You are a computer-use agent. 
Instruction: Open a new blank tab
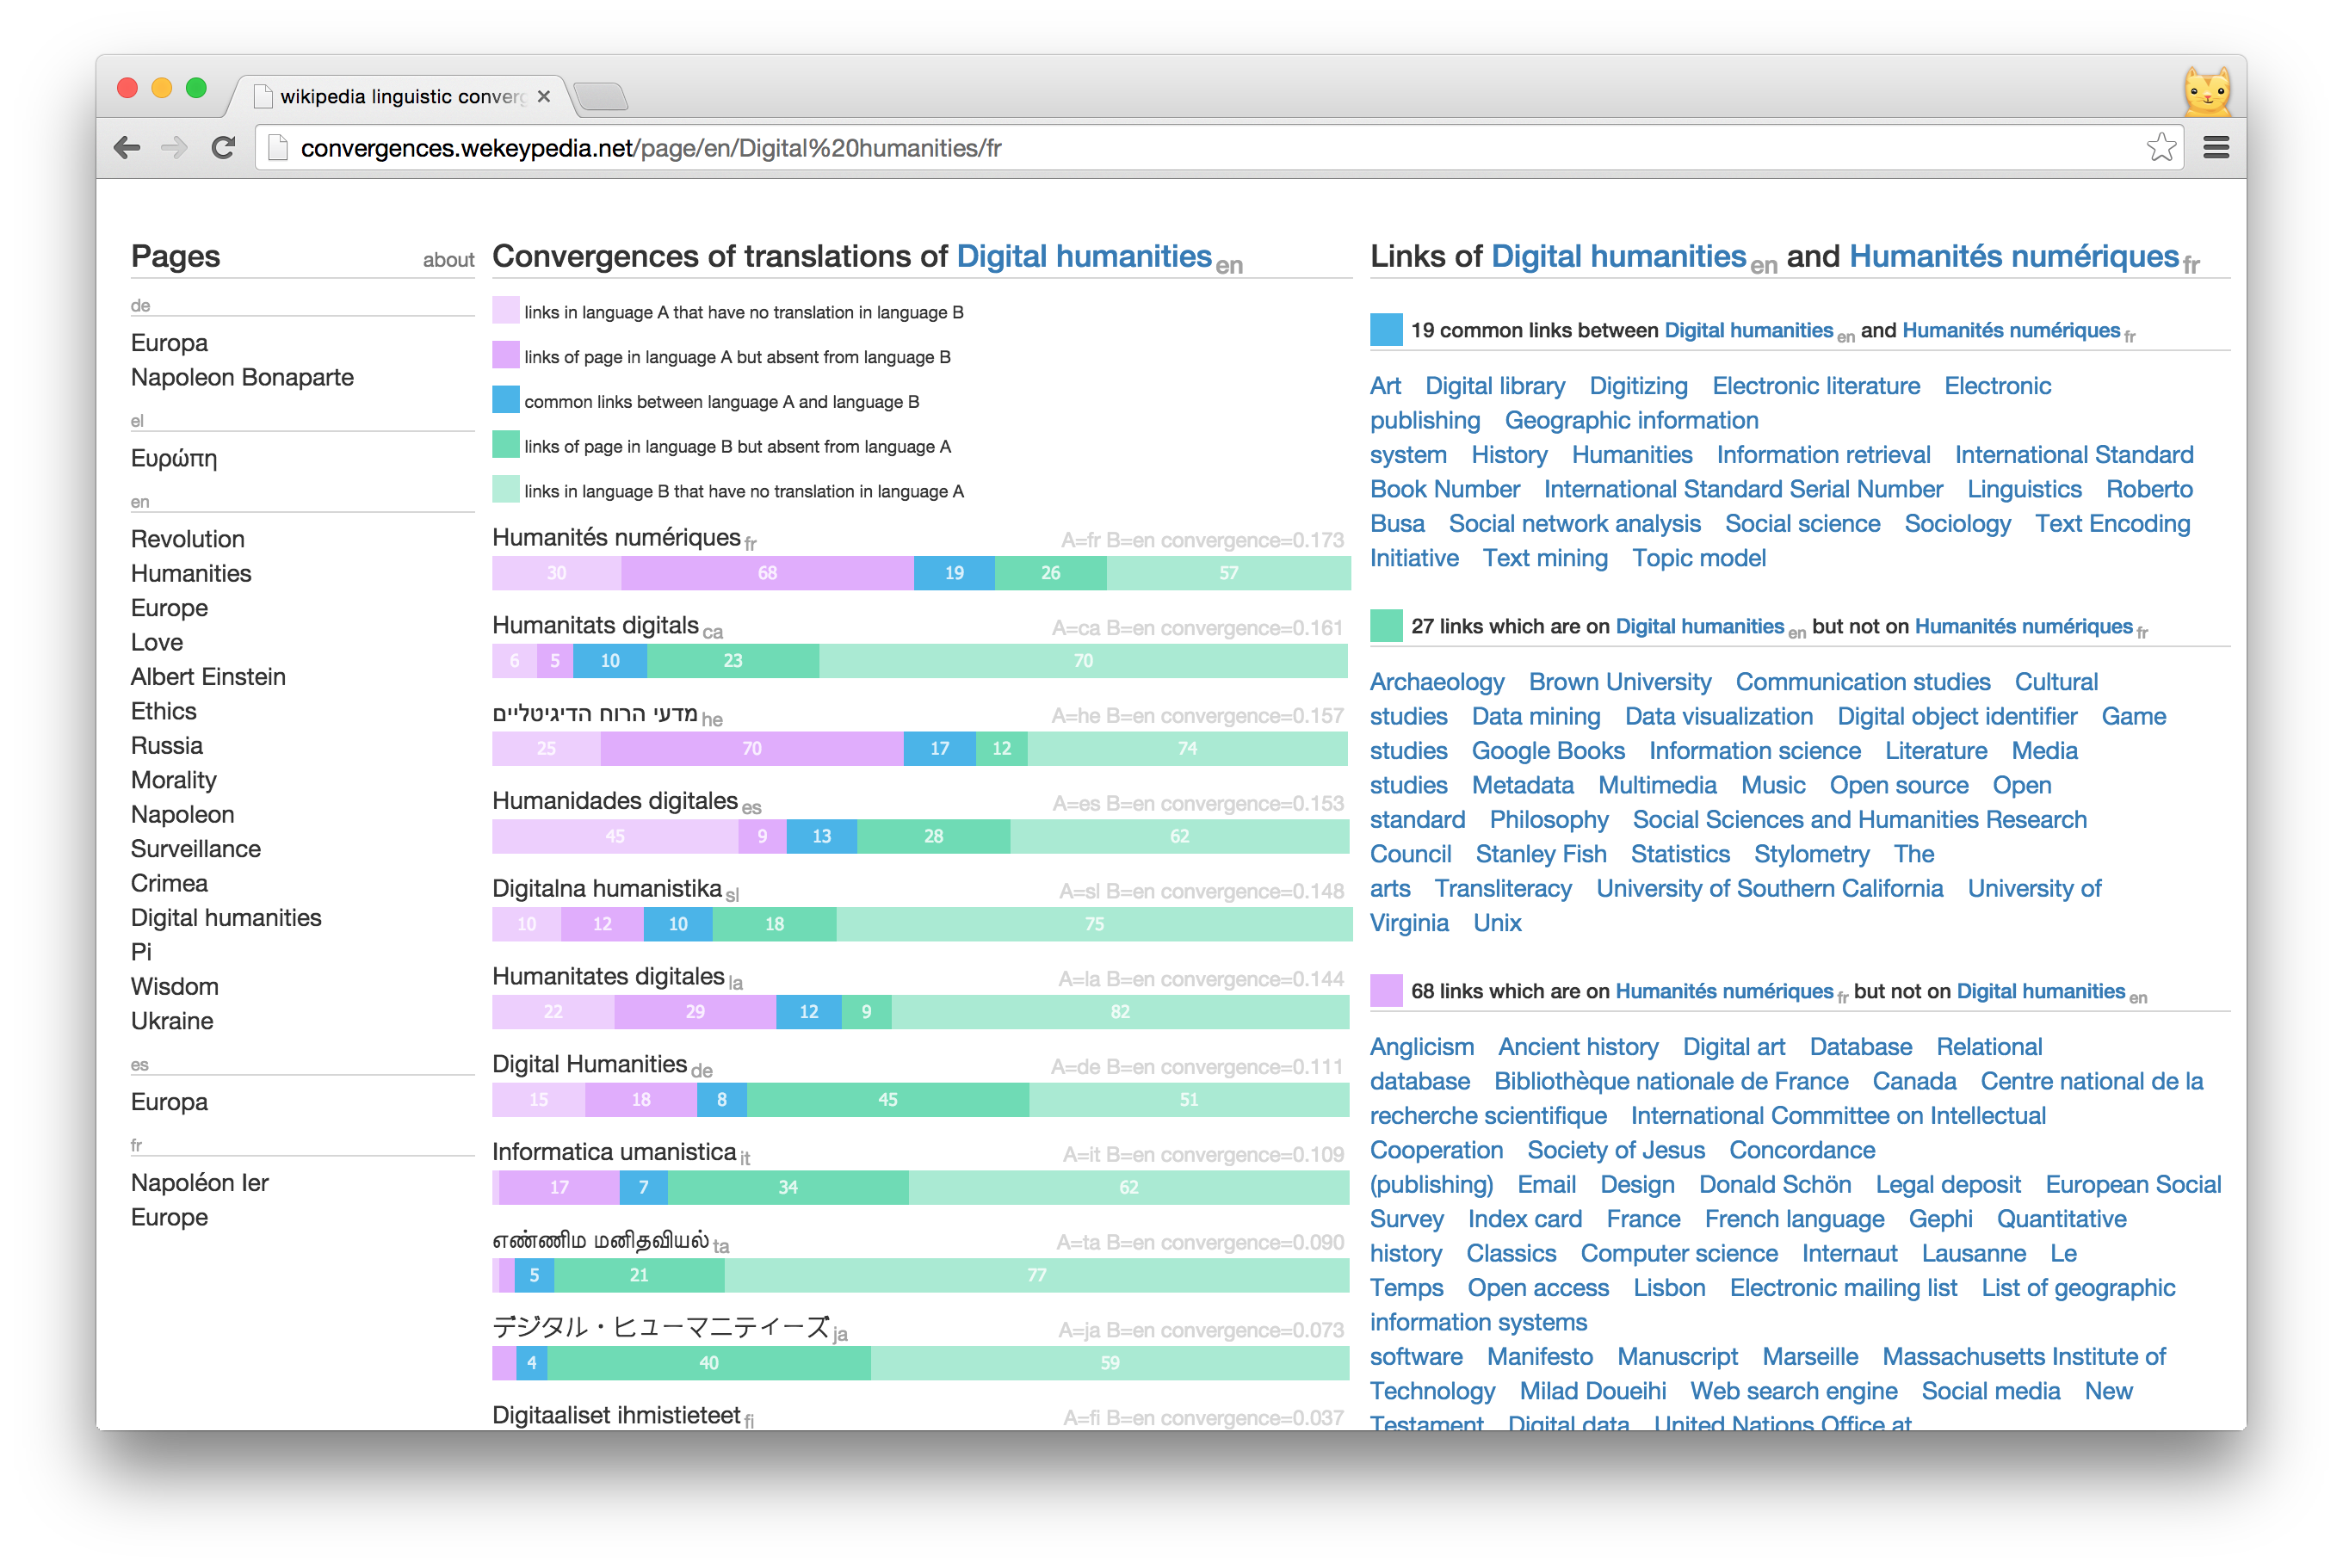point(601,97)
